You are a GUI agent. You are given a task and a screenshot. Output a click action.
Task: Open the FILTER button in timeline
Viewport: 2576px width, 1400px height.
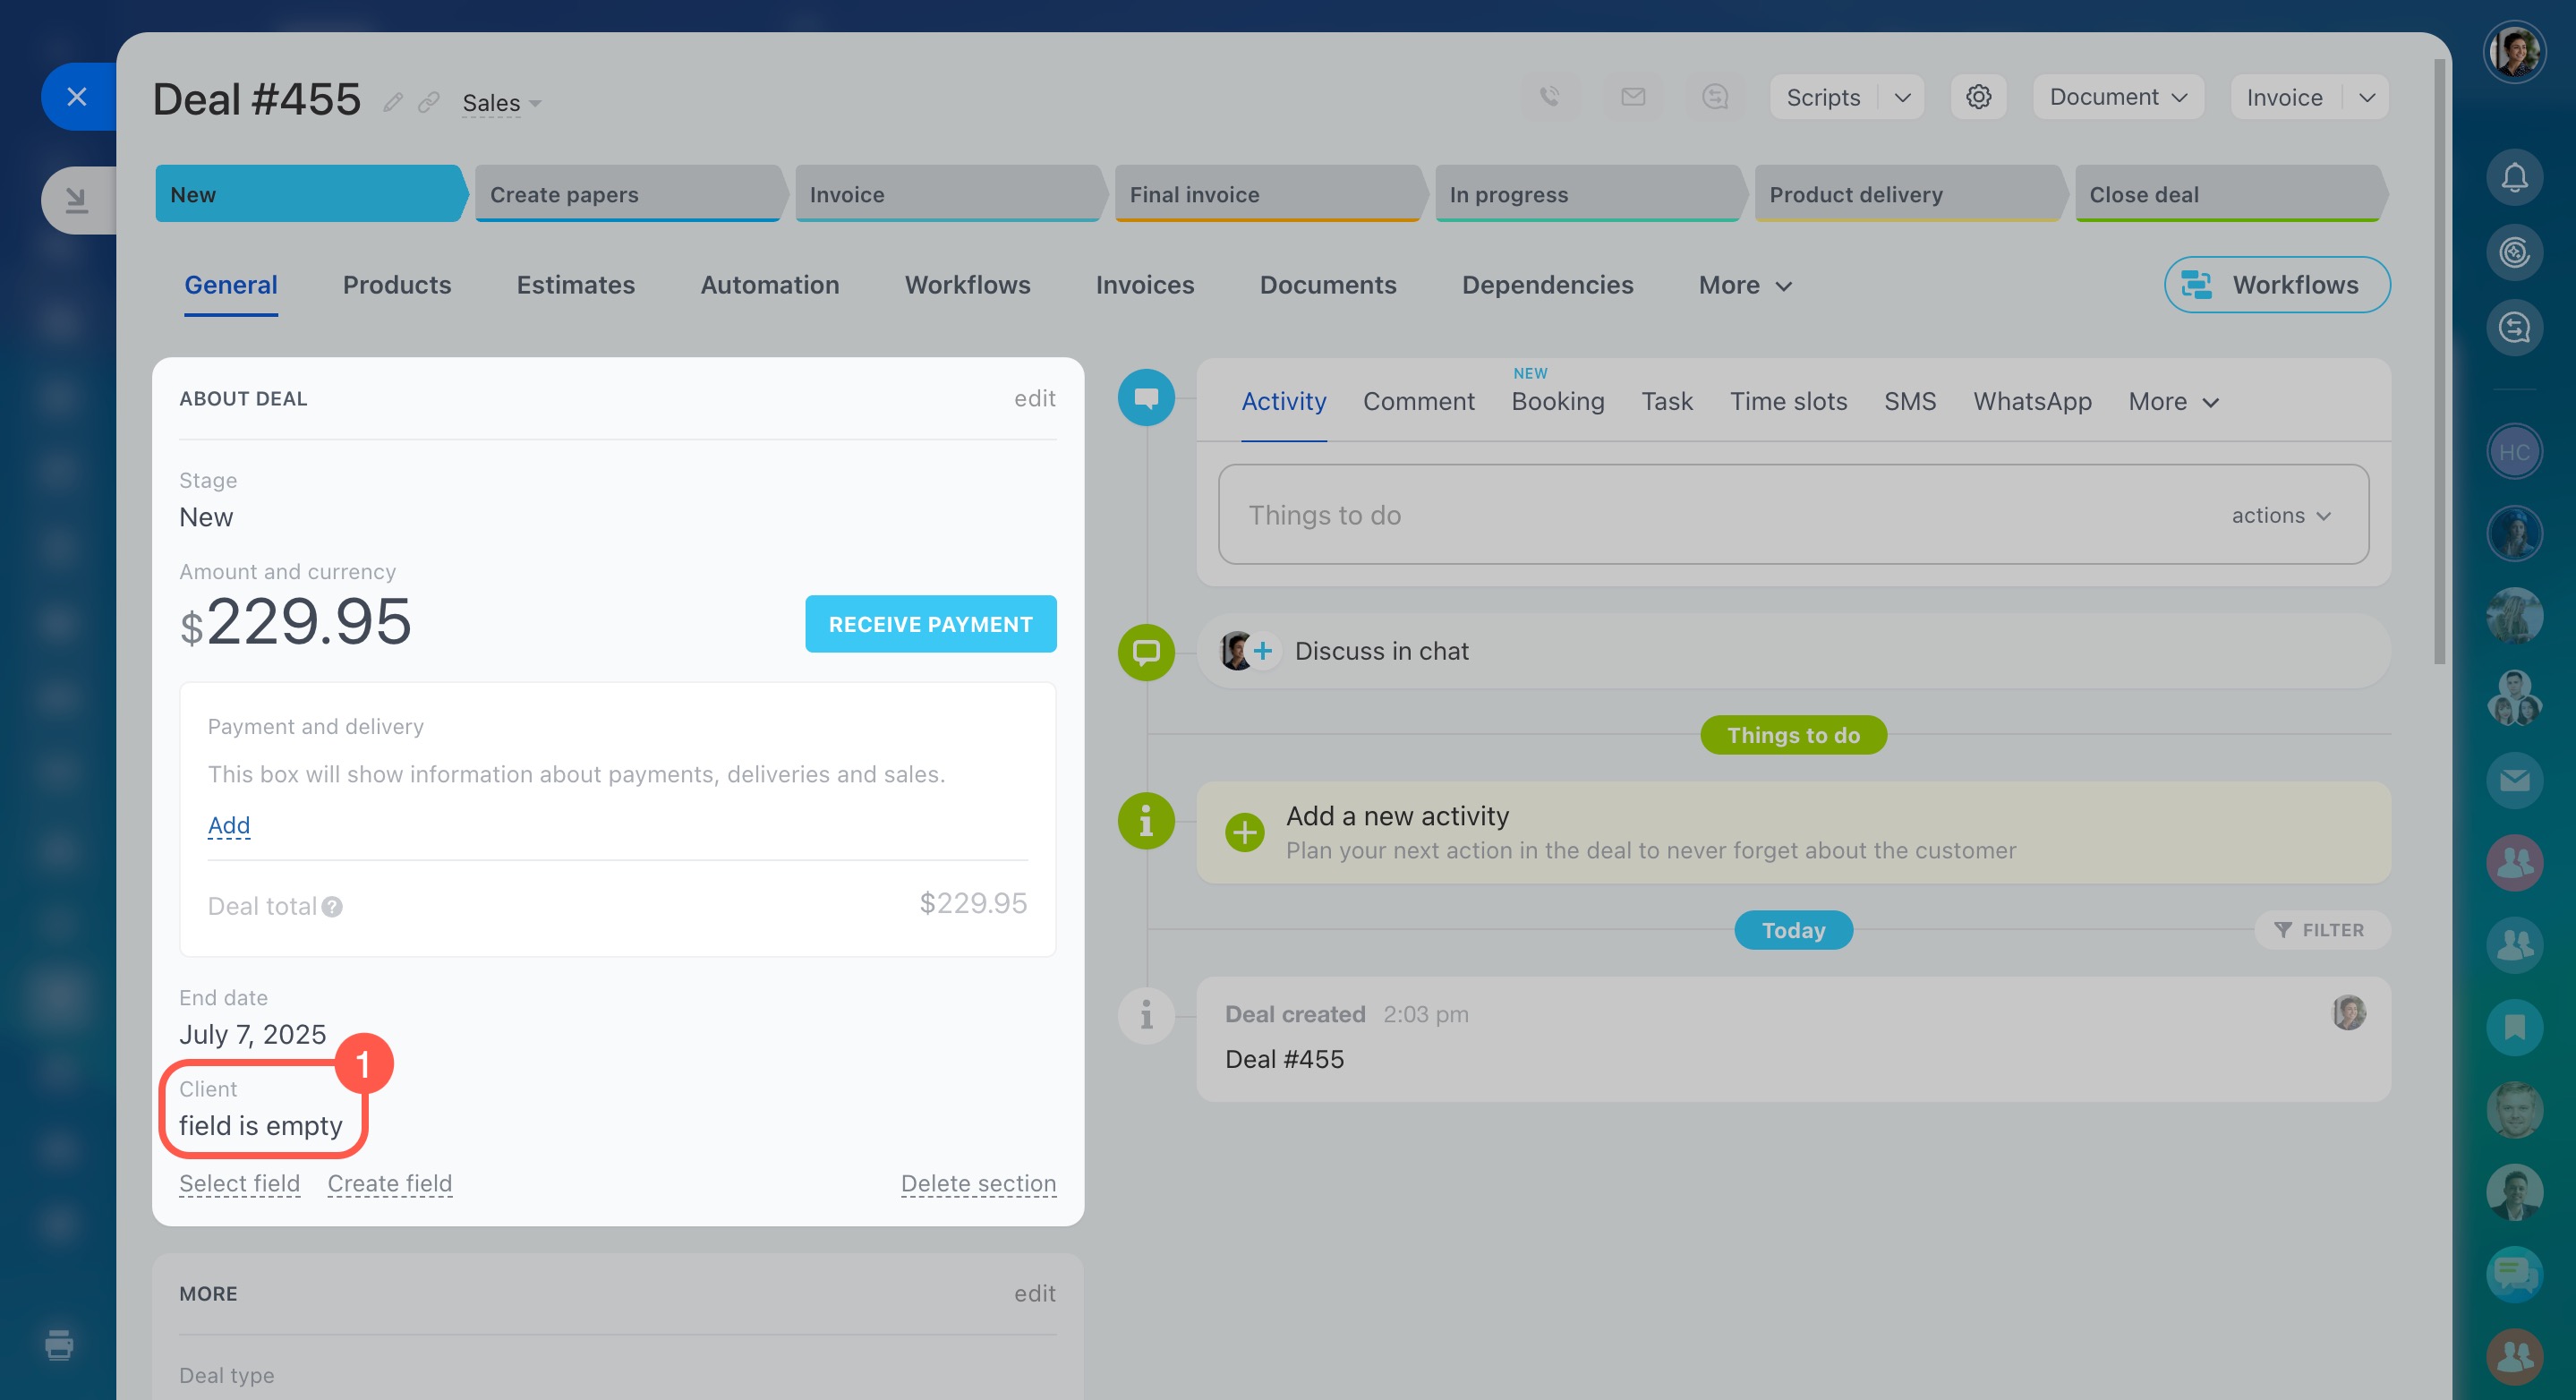(x=2320, y=930)
